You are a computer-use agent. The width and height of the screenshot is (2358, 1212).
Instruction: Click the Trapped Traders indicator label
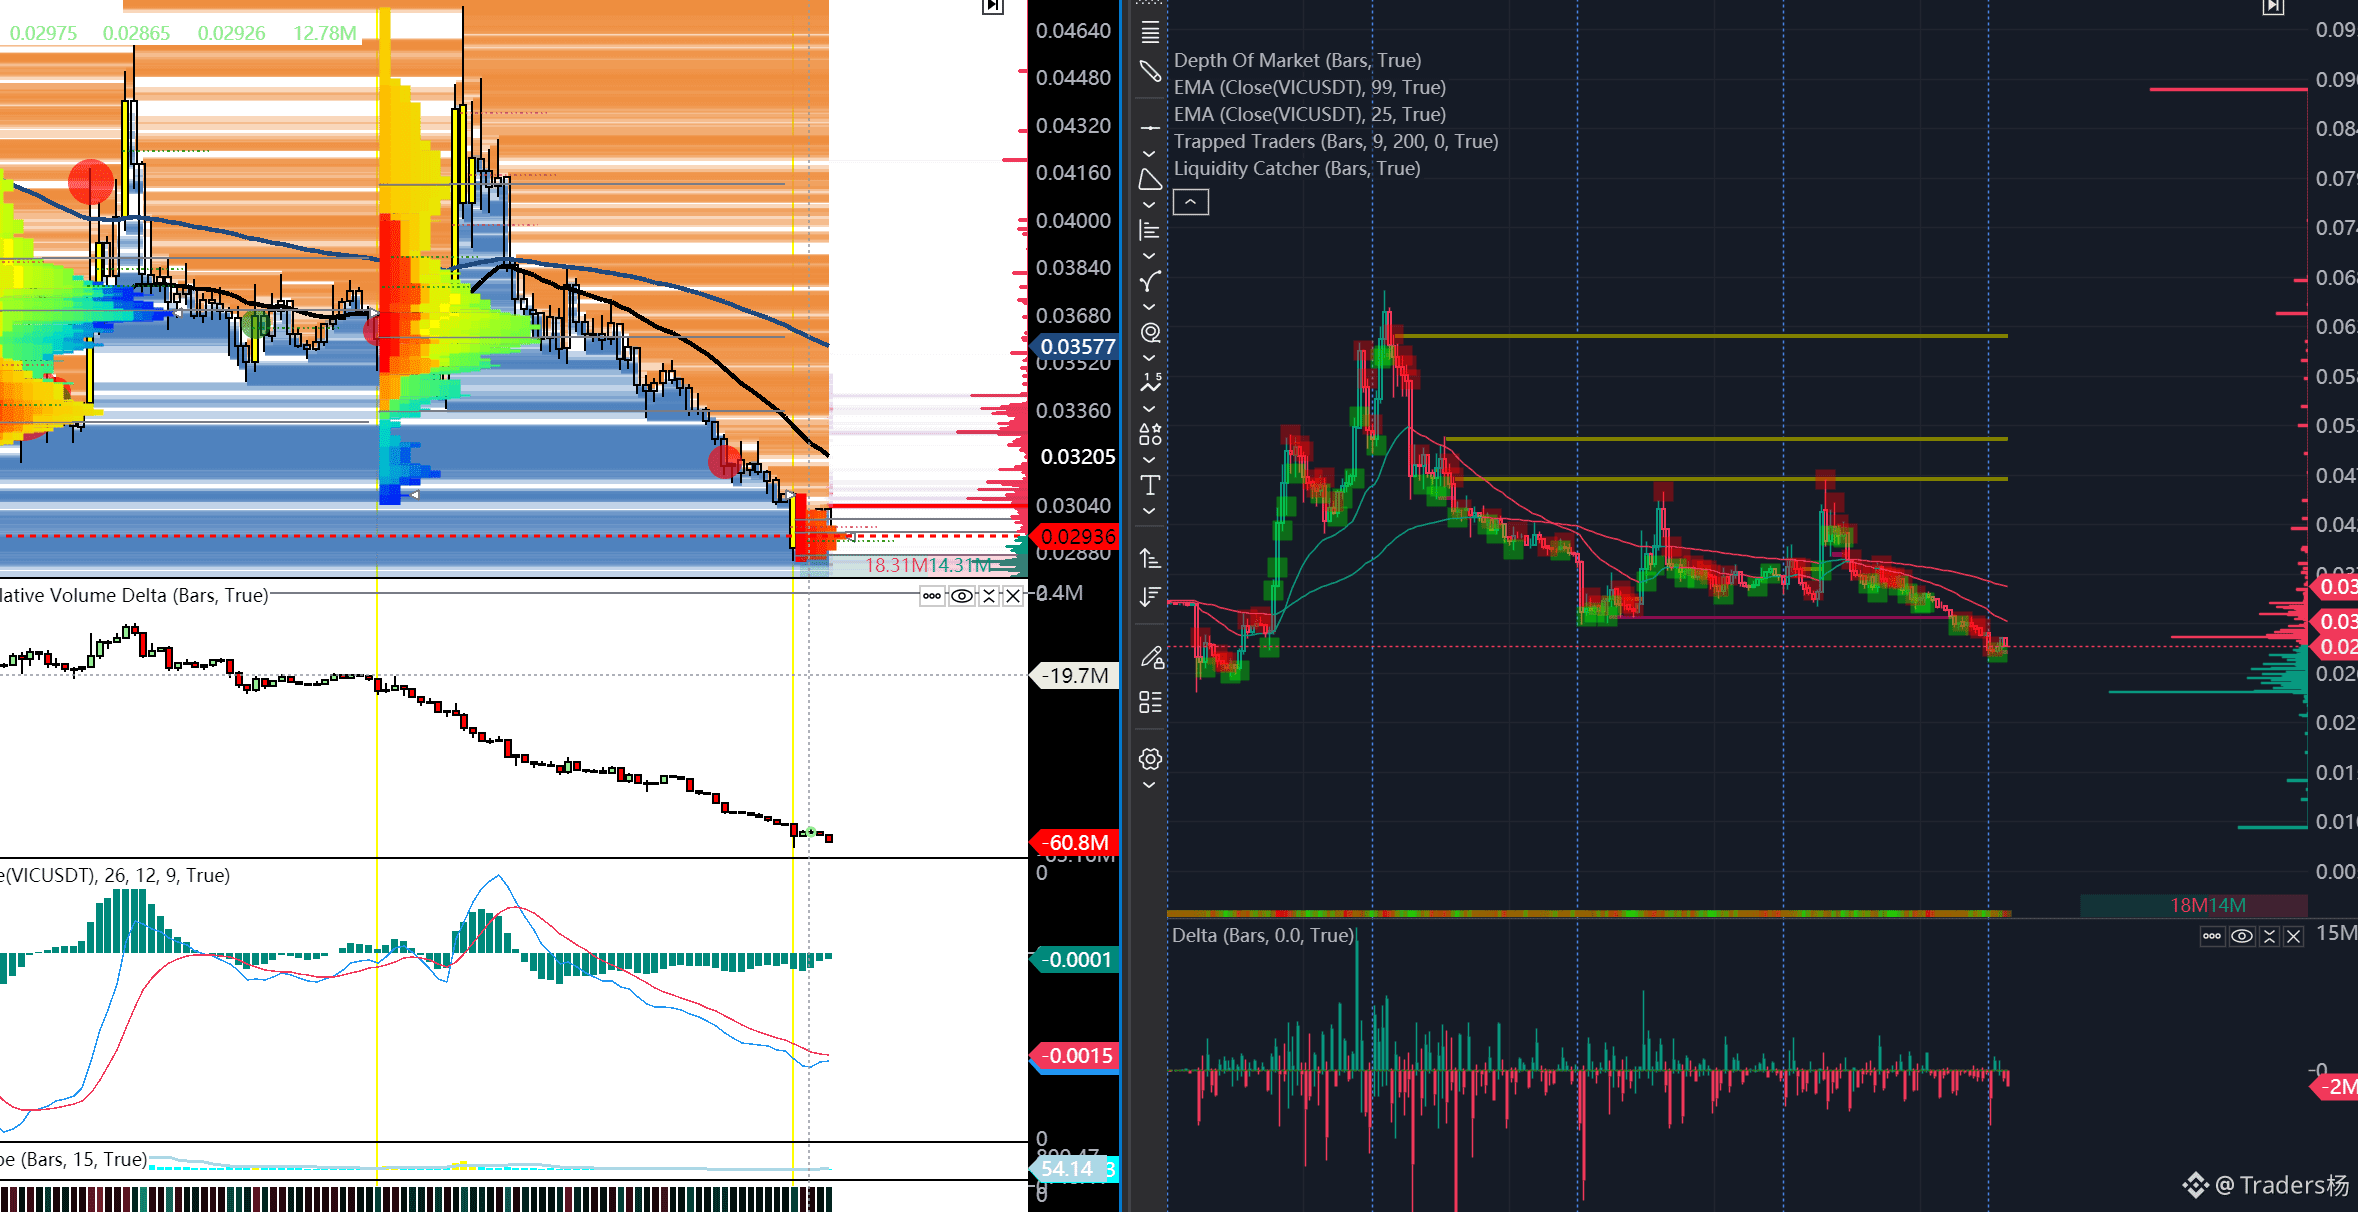click(x=1336, y=141)
